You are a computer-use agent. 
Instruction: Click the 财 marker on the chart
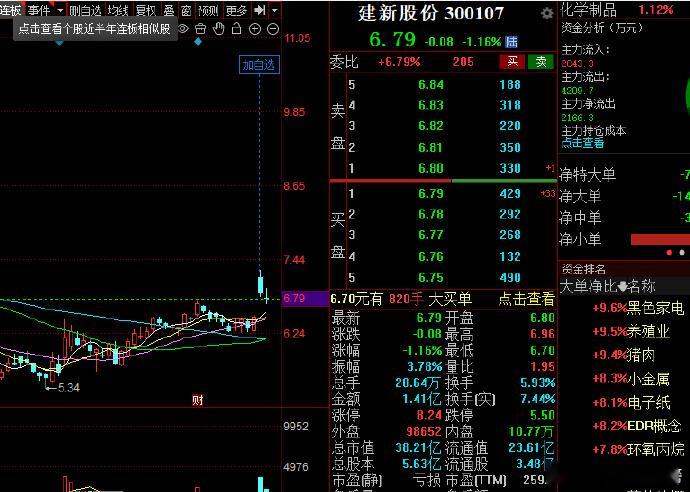point(198,400)
